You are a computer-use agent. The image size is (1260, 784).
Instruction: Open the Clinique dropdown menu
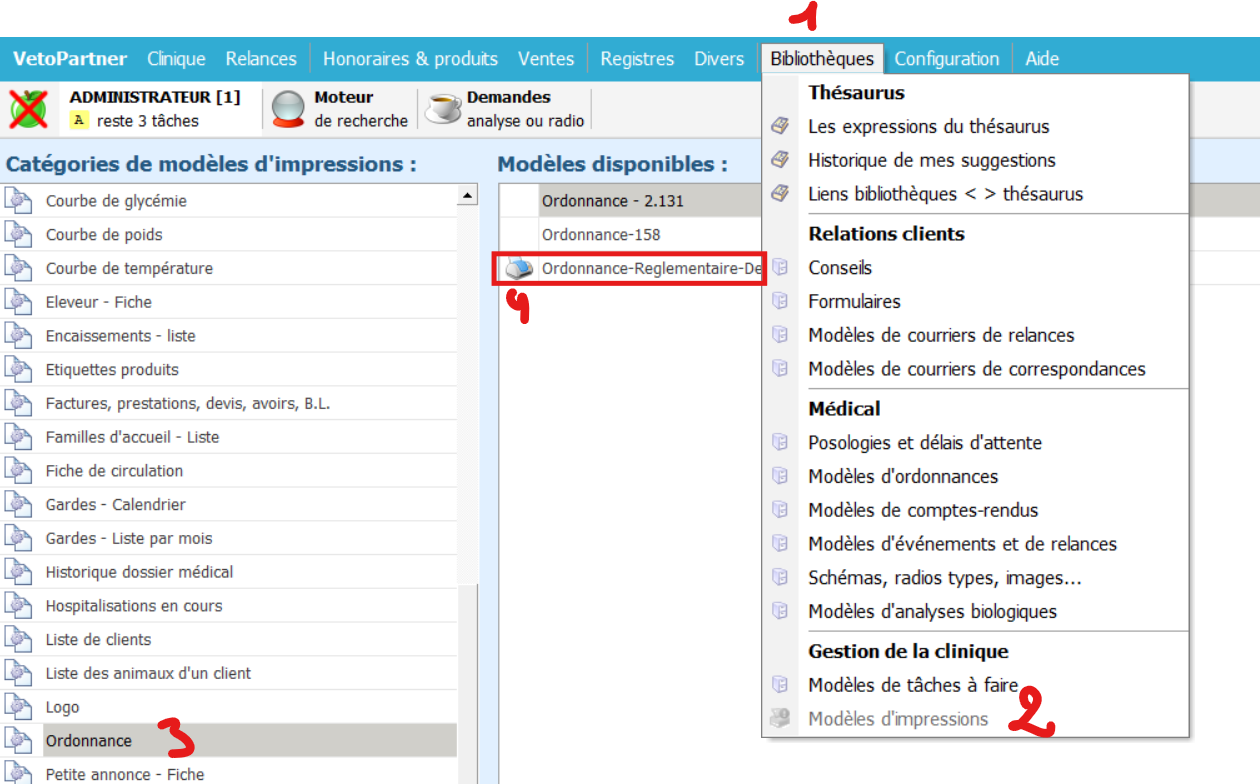click(176, 59)
